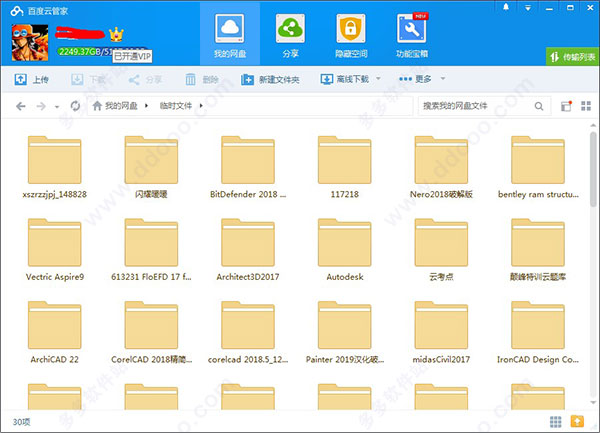Open the 功能宝箱 tab
600x433 pixels.
412,35
